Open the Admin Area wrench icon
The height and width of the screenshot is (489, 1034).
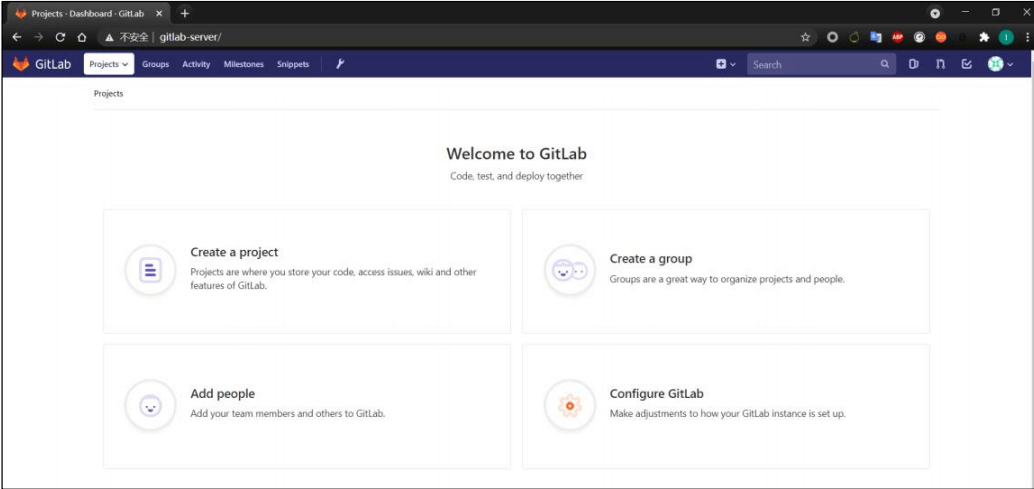[x=340, y=64]
